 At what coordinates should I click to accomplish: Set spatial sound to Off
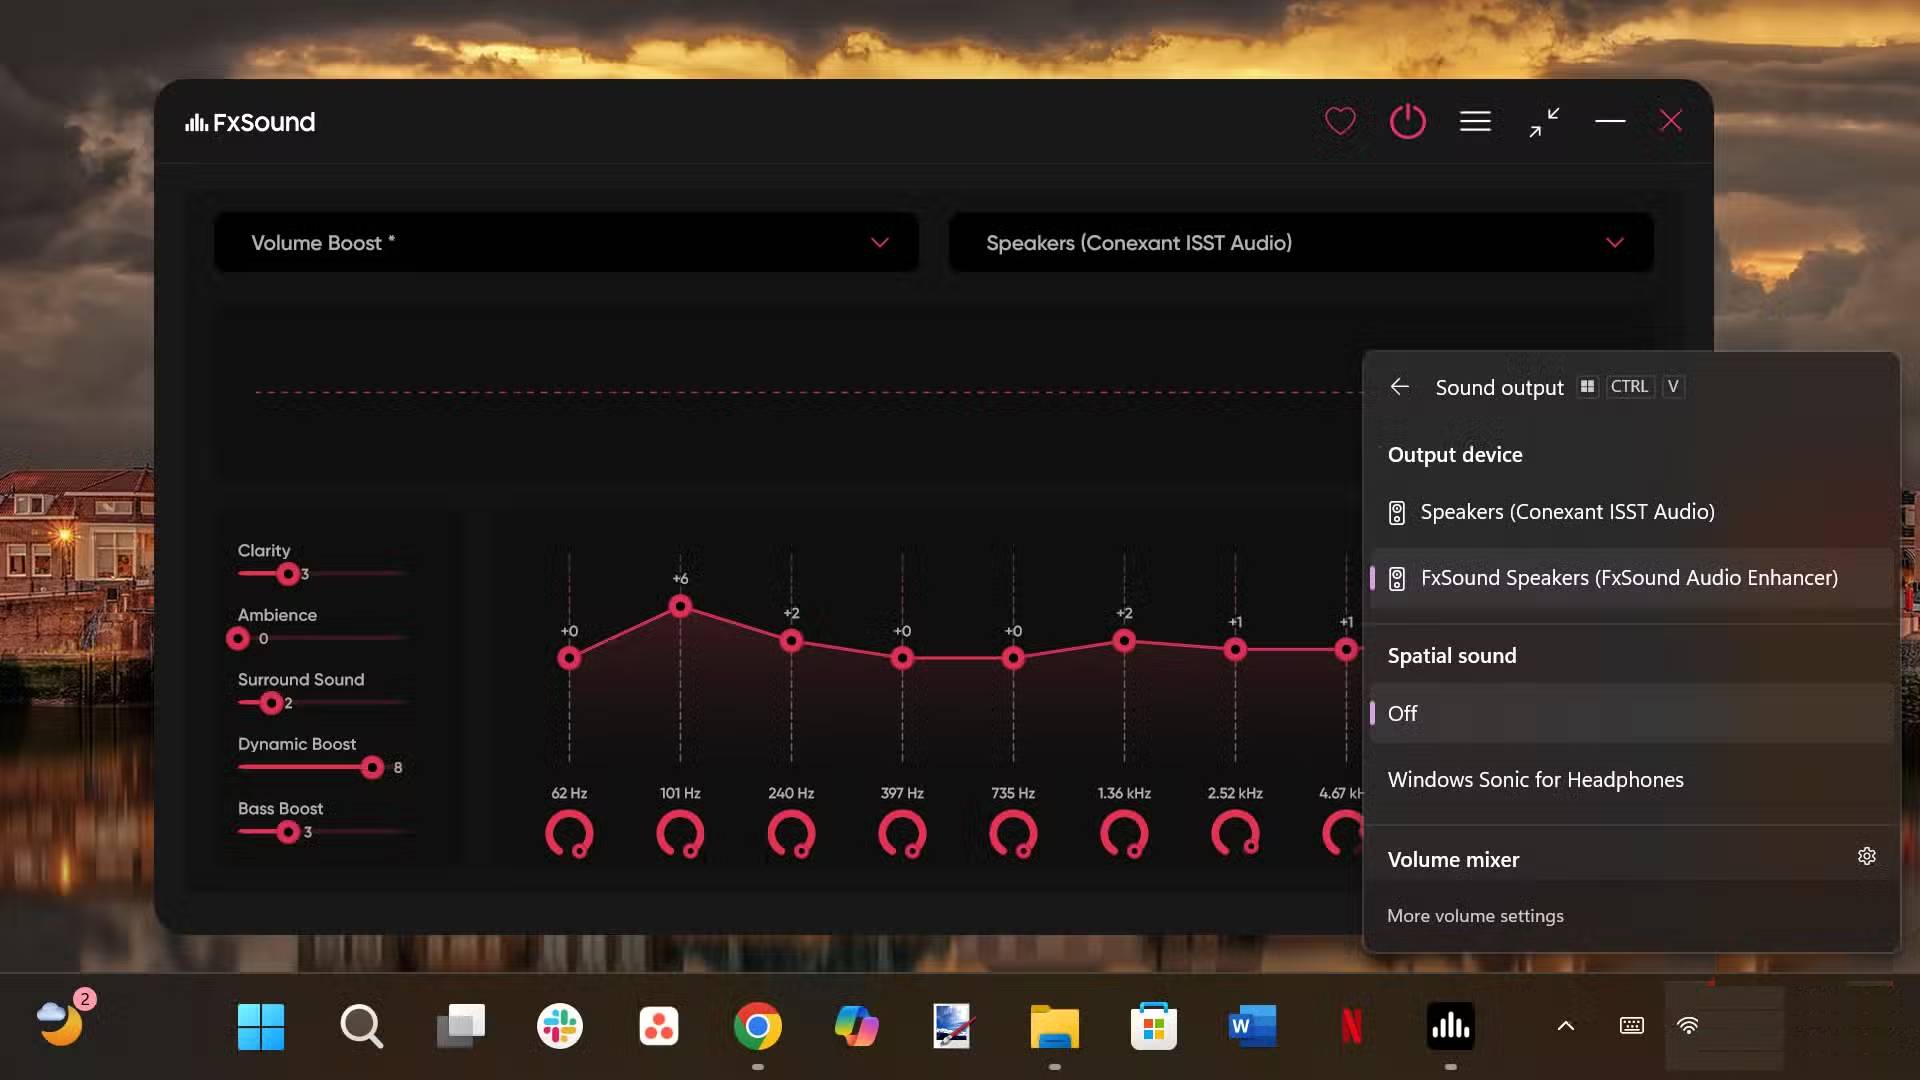1403,714
